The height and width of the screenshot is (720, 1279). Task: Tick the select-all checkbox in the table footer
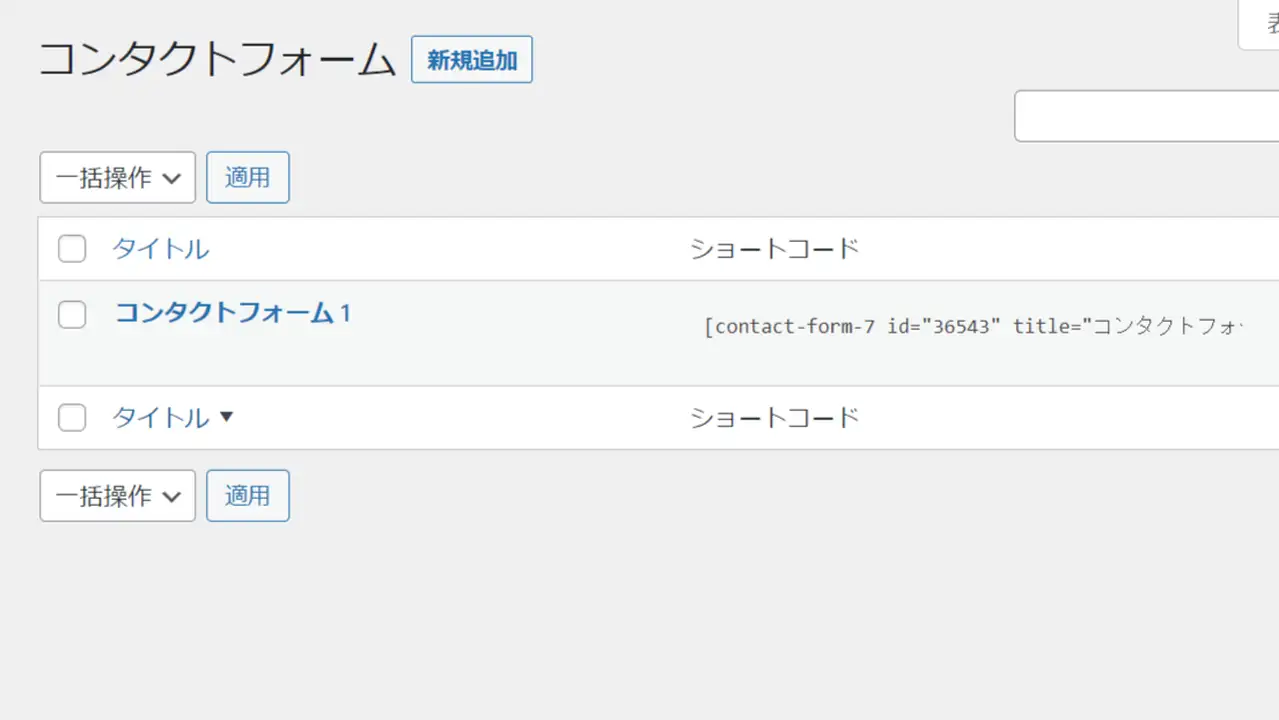pos(72,418)
